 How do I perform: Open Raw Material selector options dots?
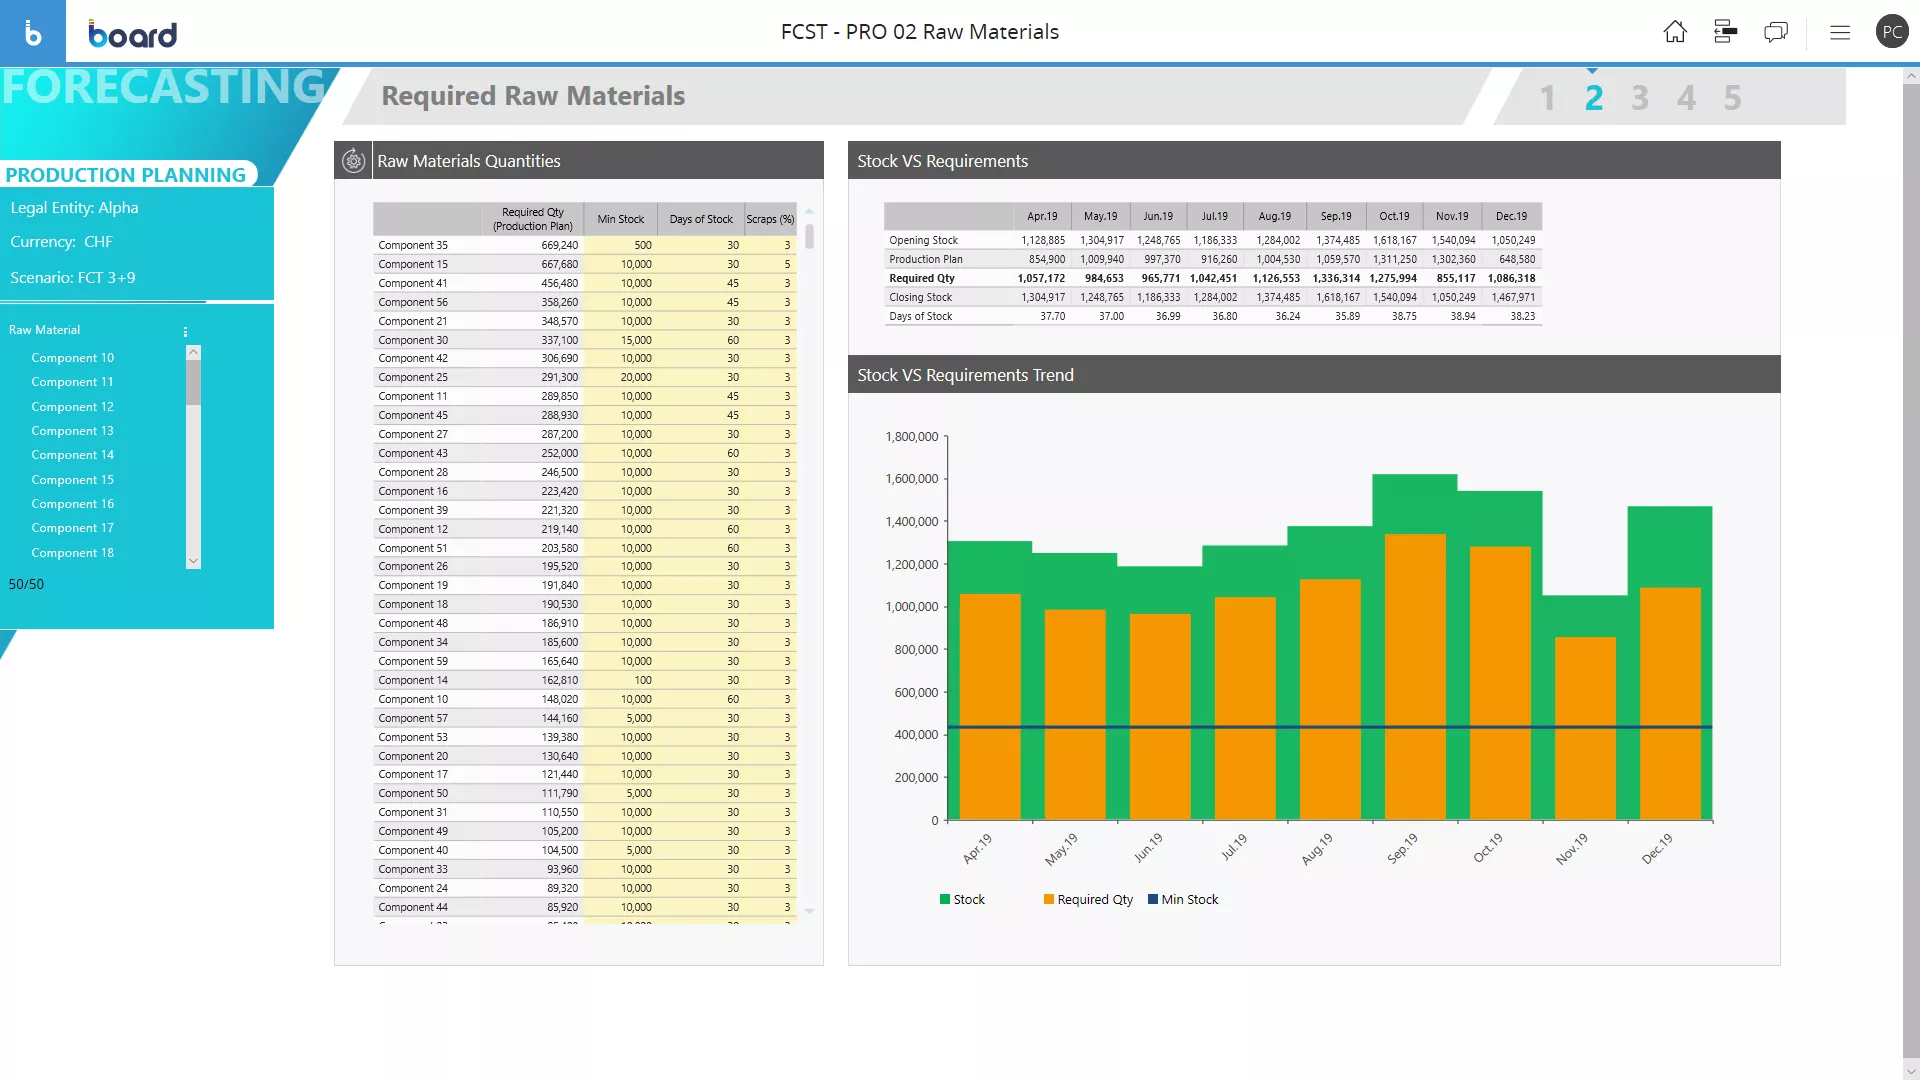pos(185,332)
